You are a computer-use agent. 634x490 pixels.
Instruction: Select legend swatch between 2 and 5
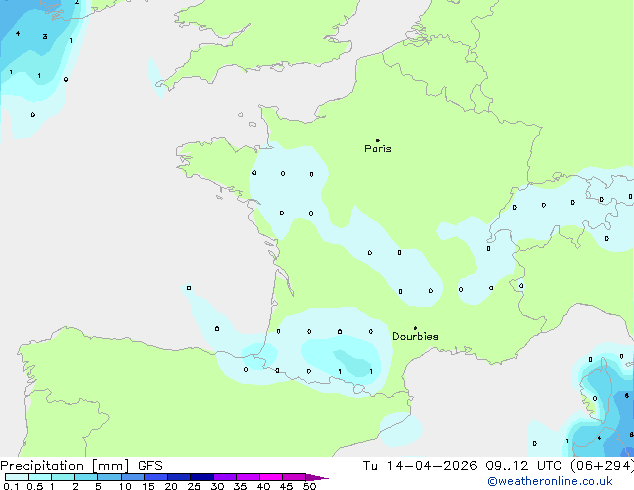pyautogui.click(x=86, y=477)
